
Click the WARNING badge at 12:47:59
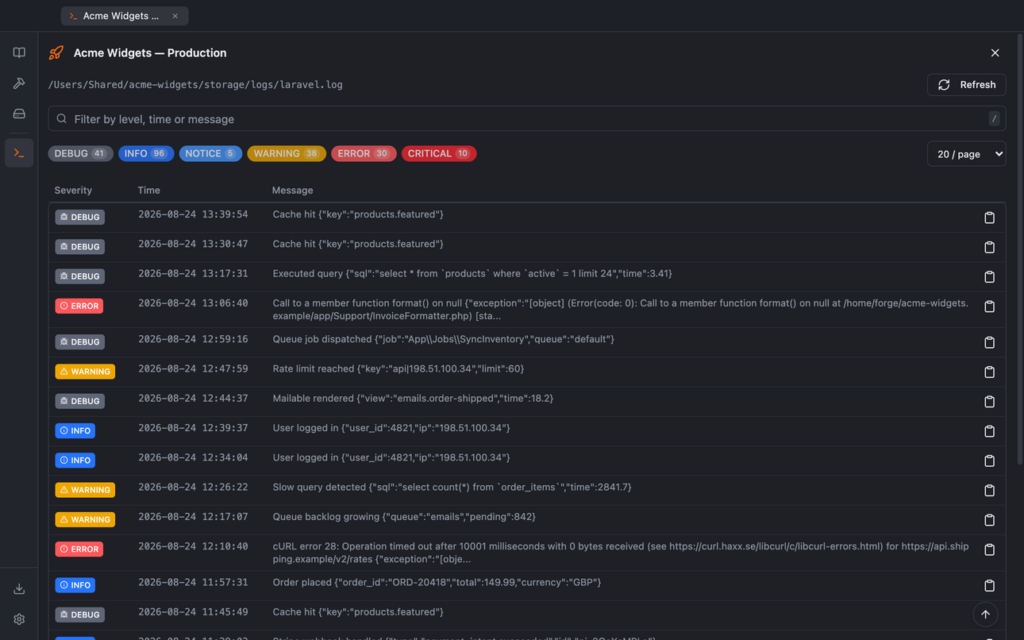(85, 372)
